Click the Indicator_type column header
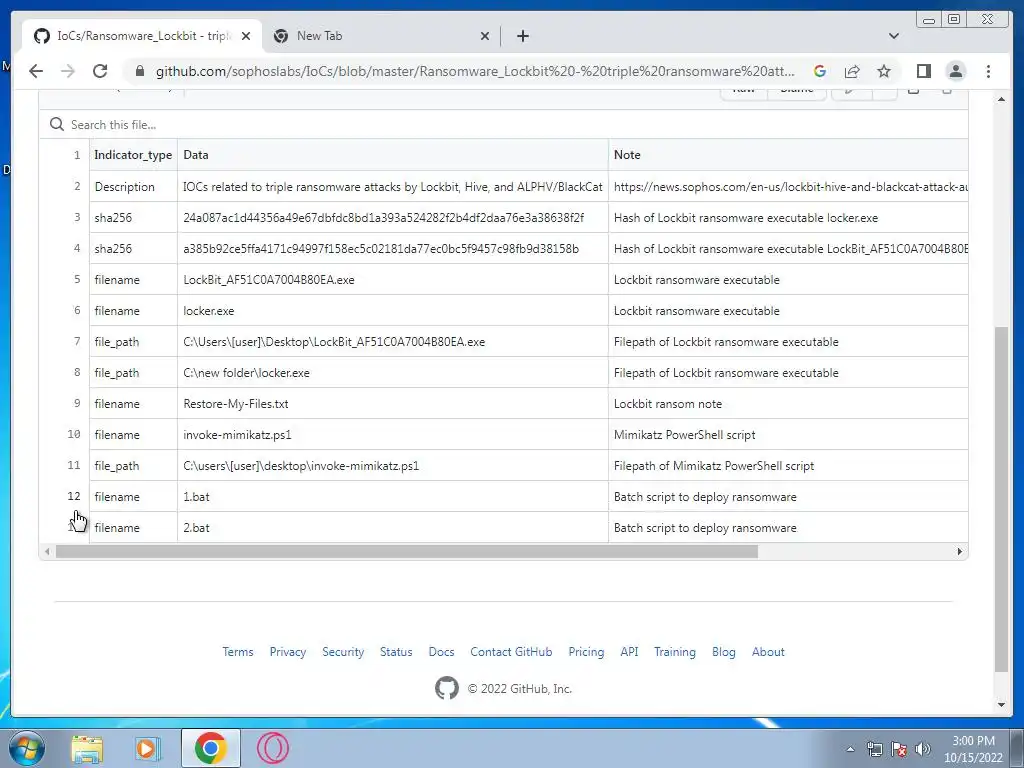The width and height of the screenshot is (1024, 768). (133, 155)
